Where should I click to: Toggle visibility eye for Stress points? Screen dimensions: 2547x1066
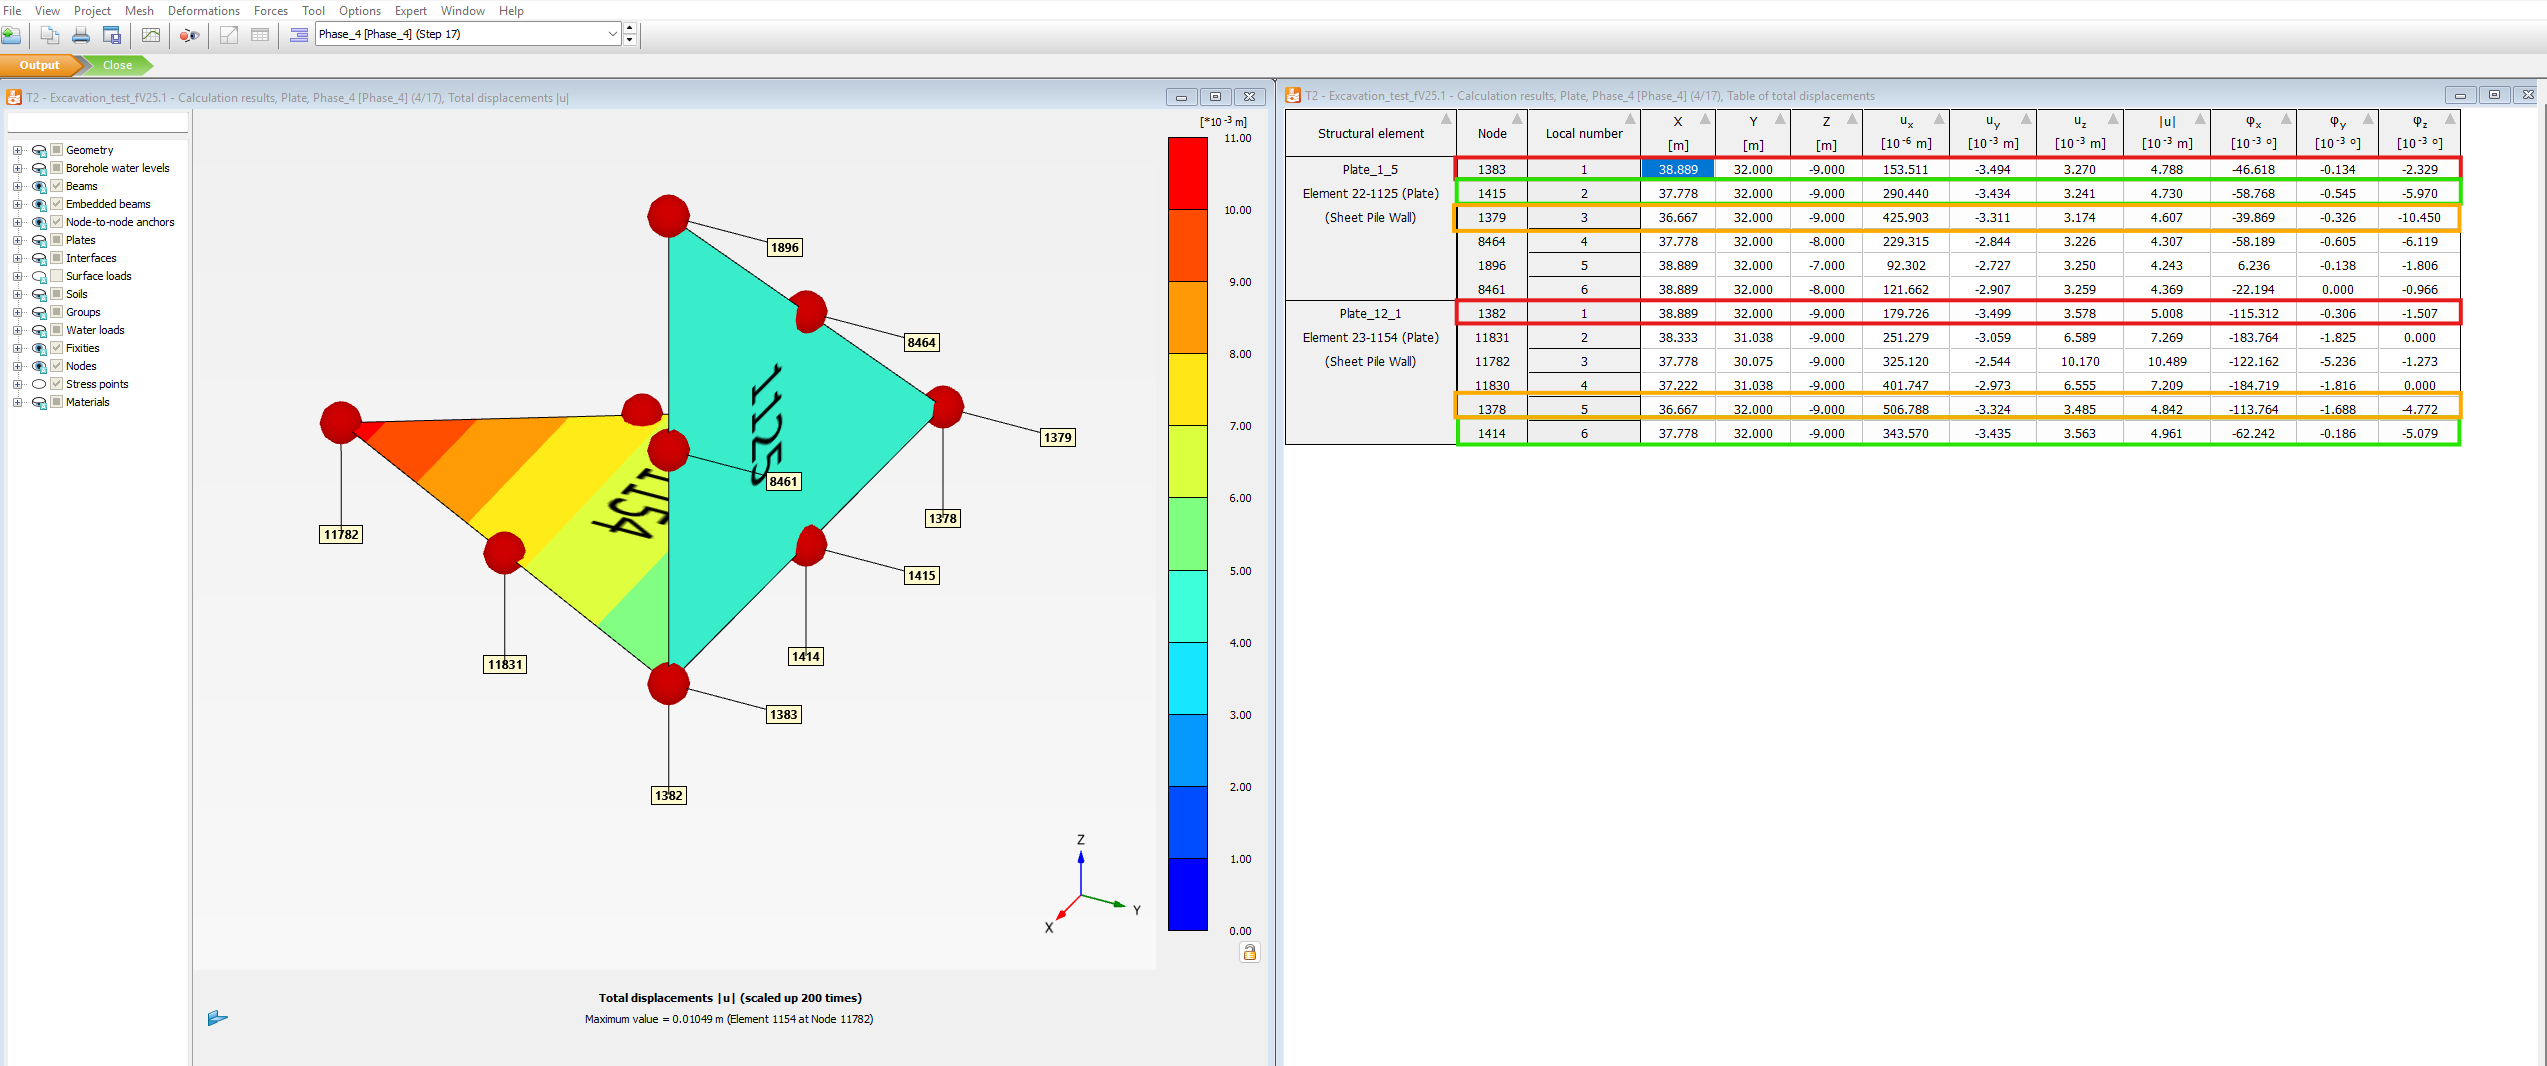pyautogui.click(x=39, y=384)
